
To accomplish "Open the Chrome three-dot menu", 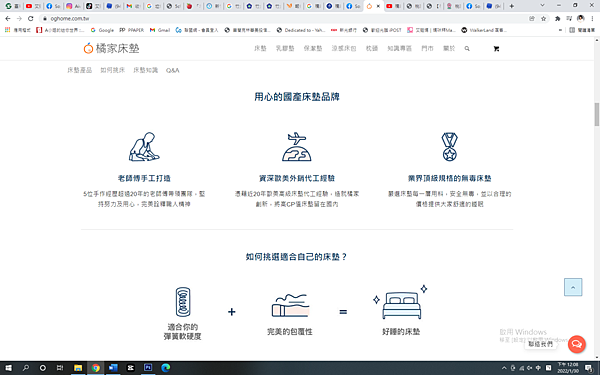I will (x=592, y=18).
